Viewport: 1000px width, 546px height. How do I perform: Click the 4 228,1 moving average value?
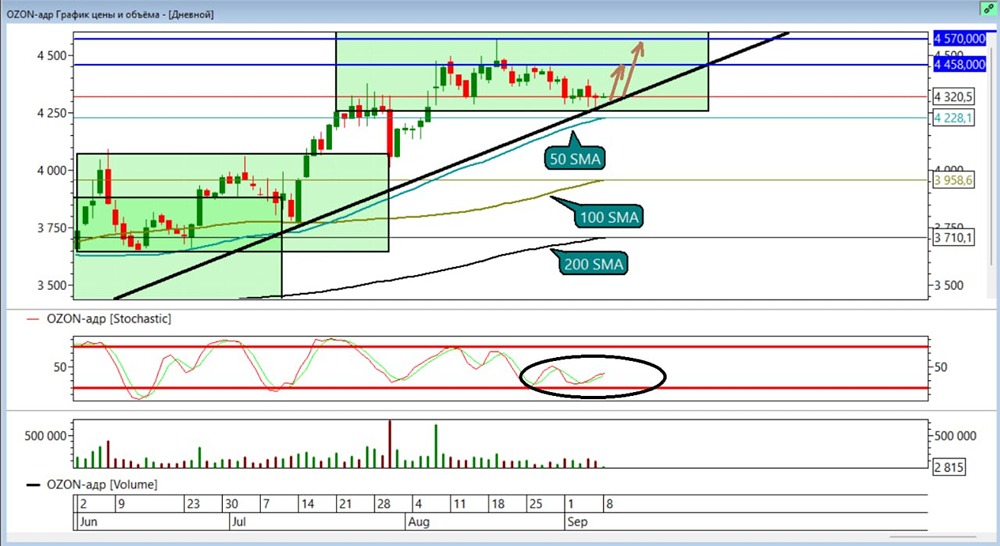tap(953, 117)
